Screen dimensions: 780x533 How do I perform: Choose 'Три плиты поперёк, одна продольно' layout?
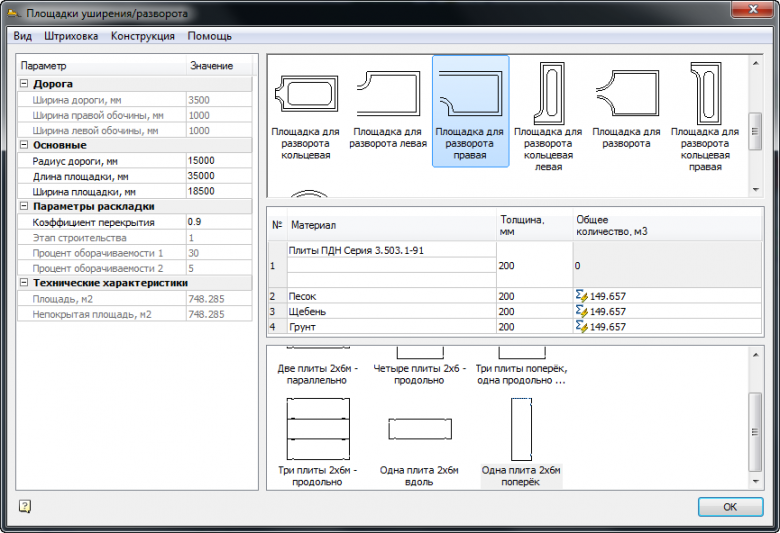(521, 367)
